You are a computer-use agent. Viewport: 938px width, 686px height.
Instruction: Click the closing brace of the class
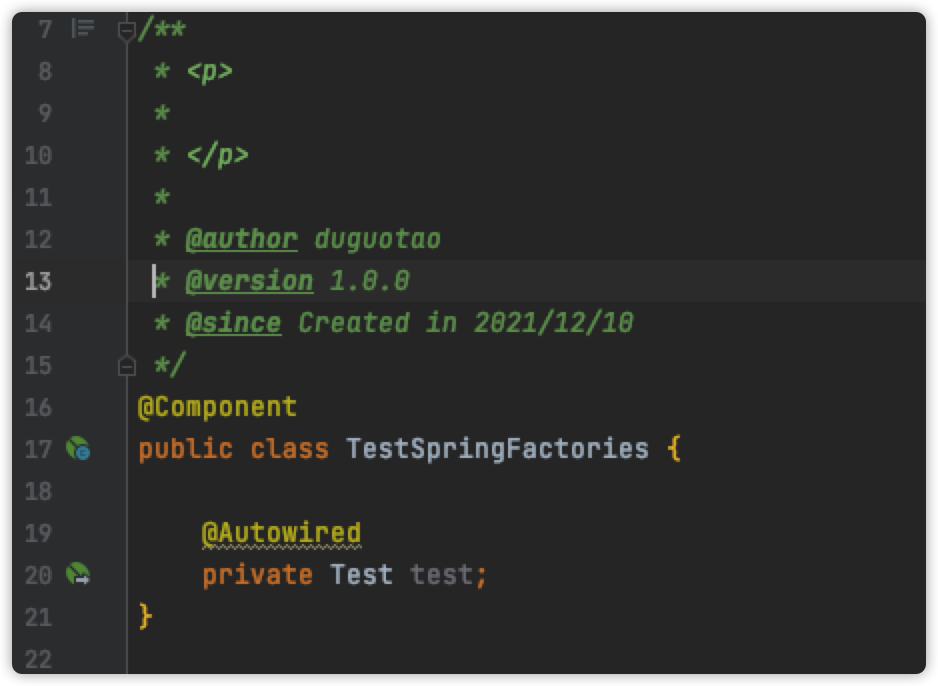tap(145, 617)
